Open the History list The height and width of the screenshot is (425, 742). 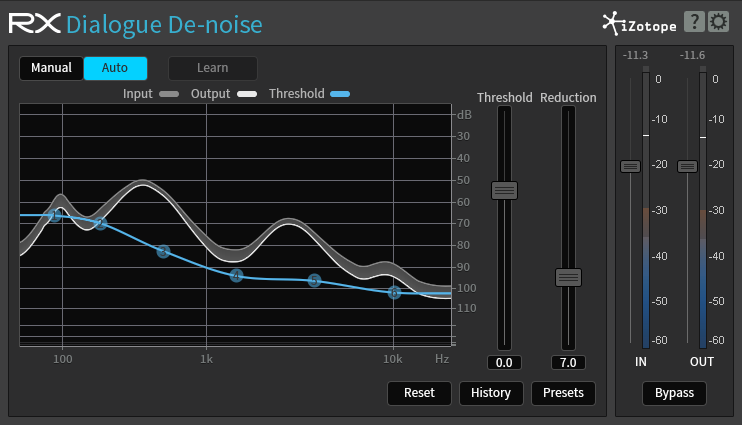491,393
